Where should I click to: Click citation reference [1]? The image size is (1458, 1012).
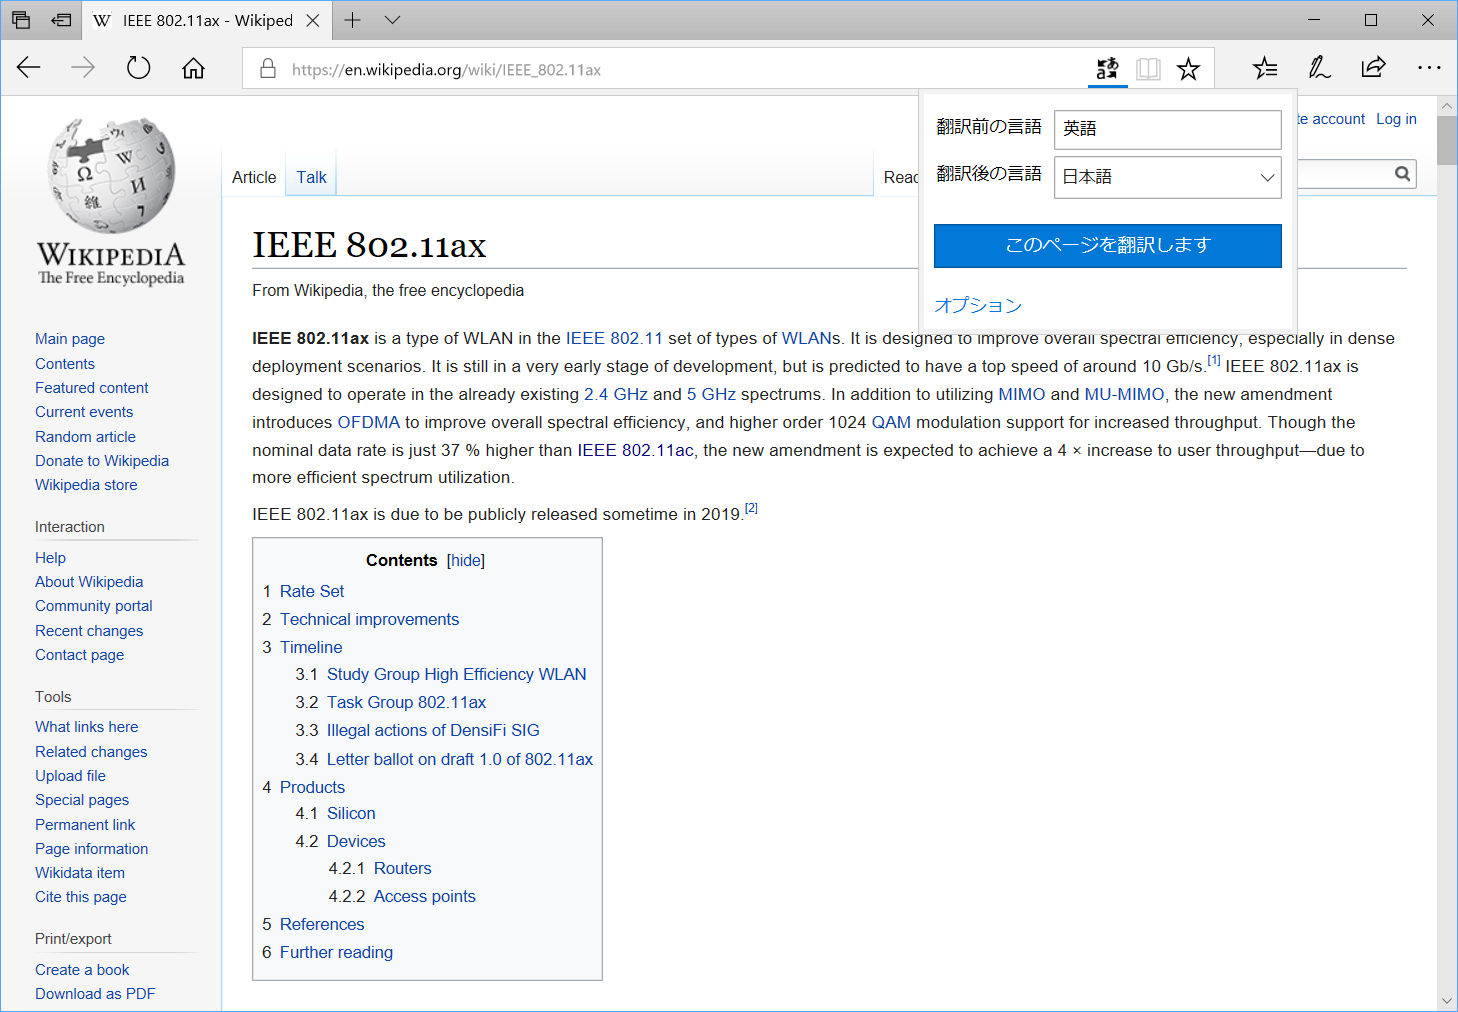[x=1214, y=360]
